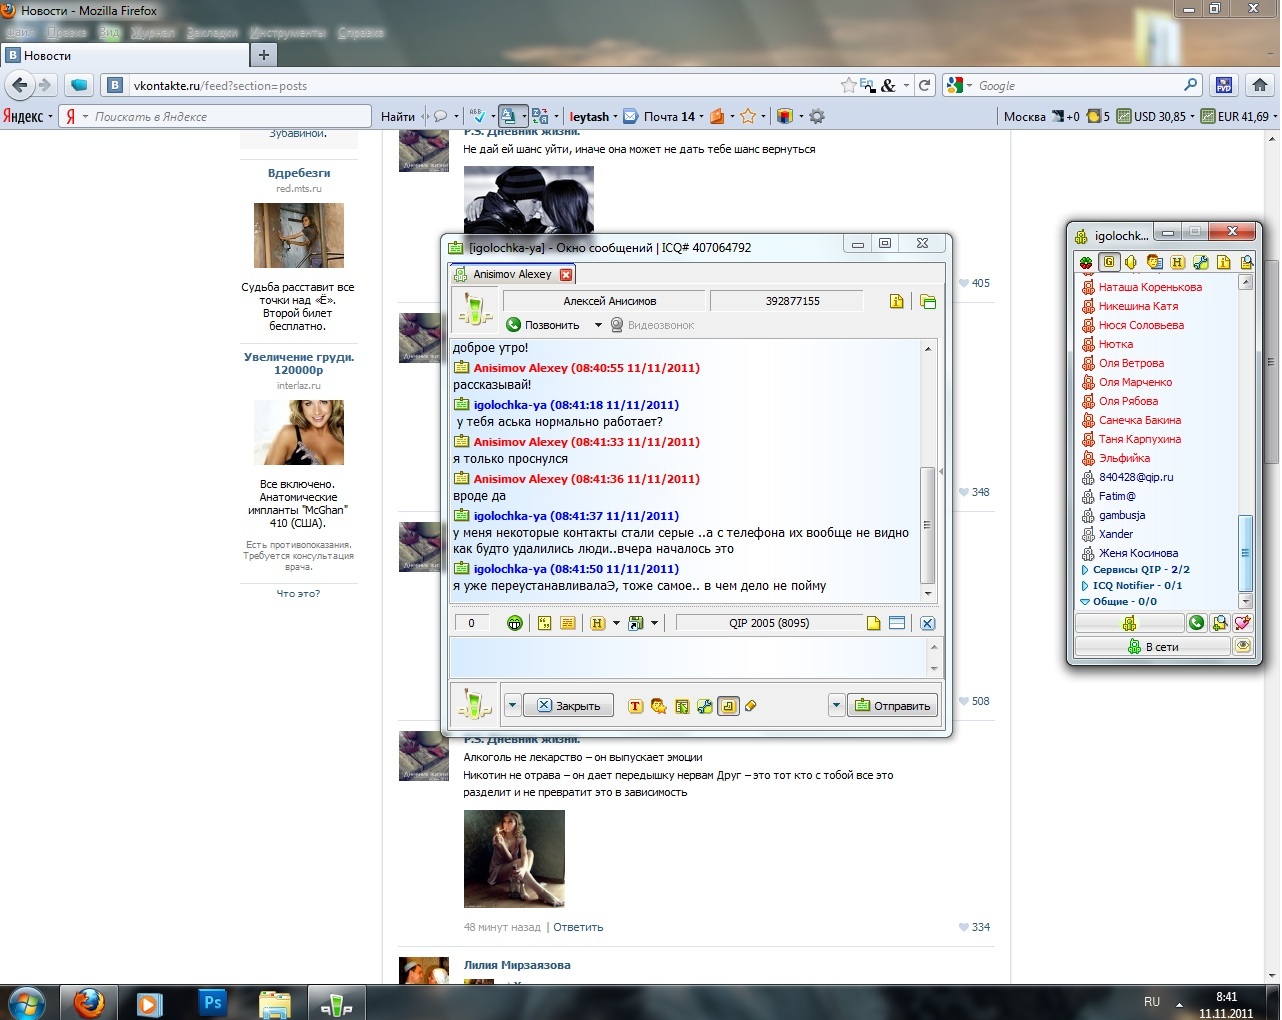Click the eraser icon in the bottom chat toolbar

[751, 706]
